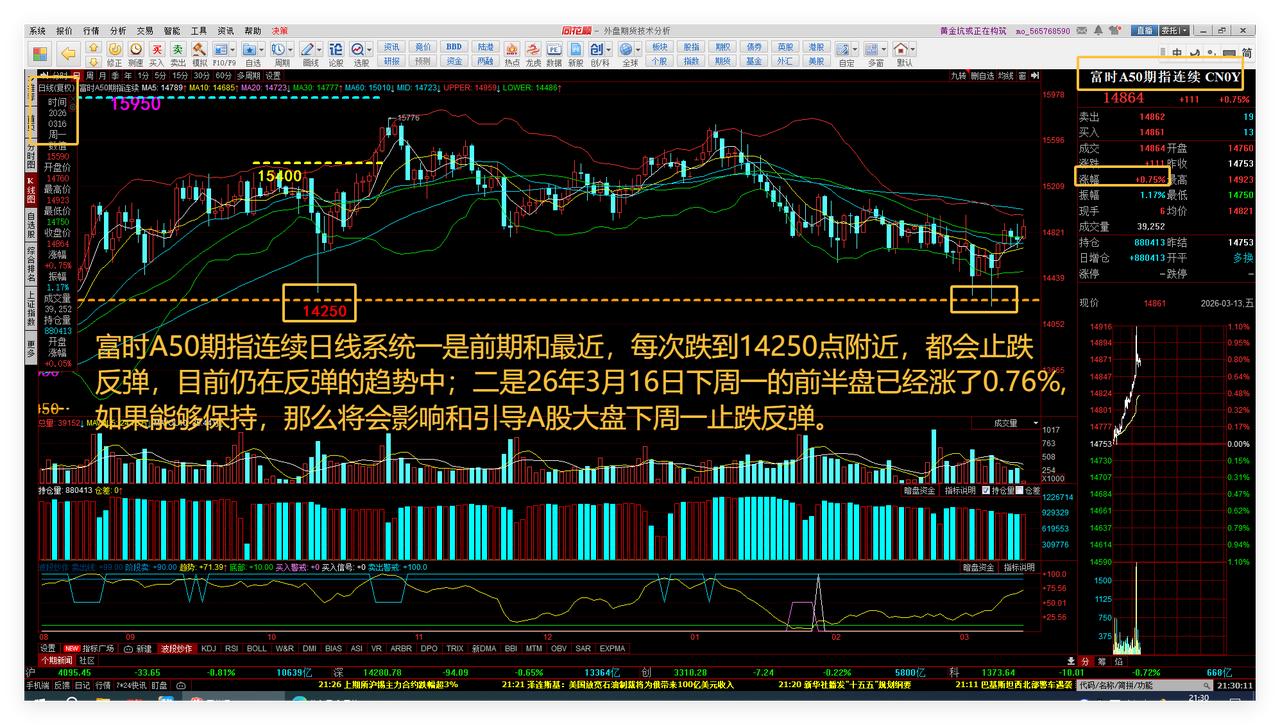Open the 分析 menu
This screenshot has height=725, width=1280.
118,31
